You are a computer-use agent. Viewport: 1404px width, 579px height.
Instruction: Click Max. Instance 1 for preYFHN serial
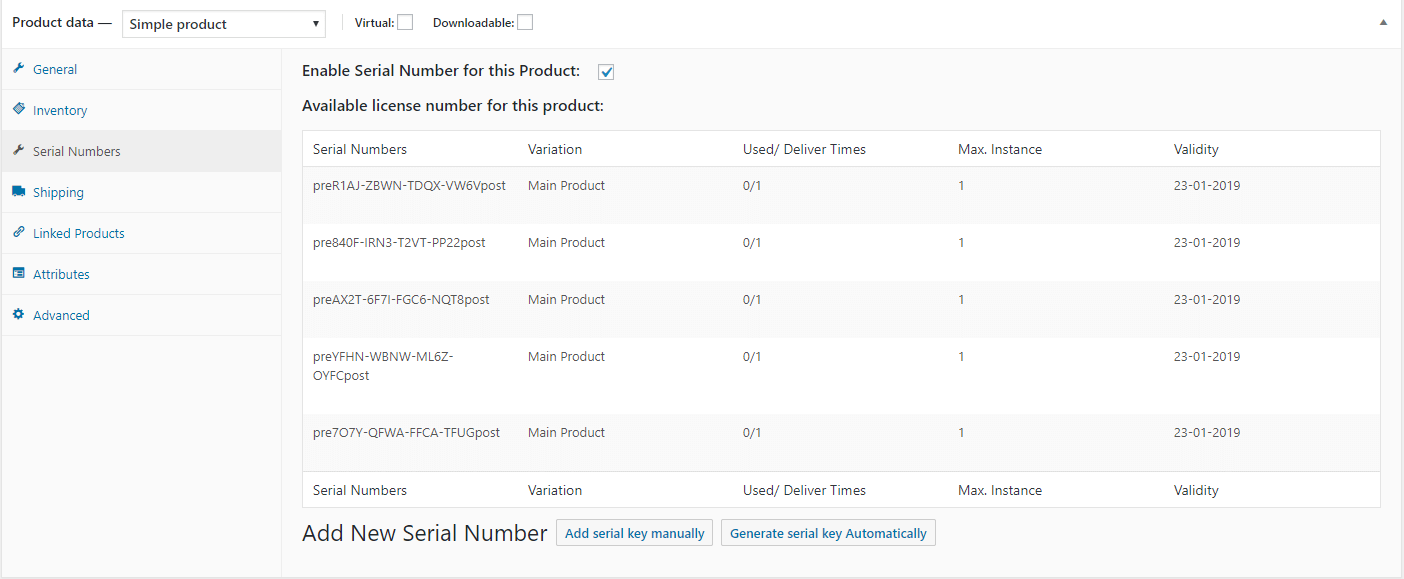pos(961,356)
